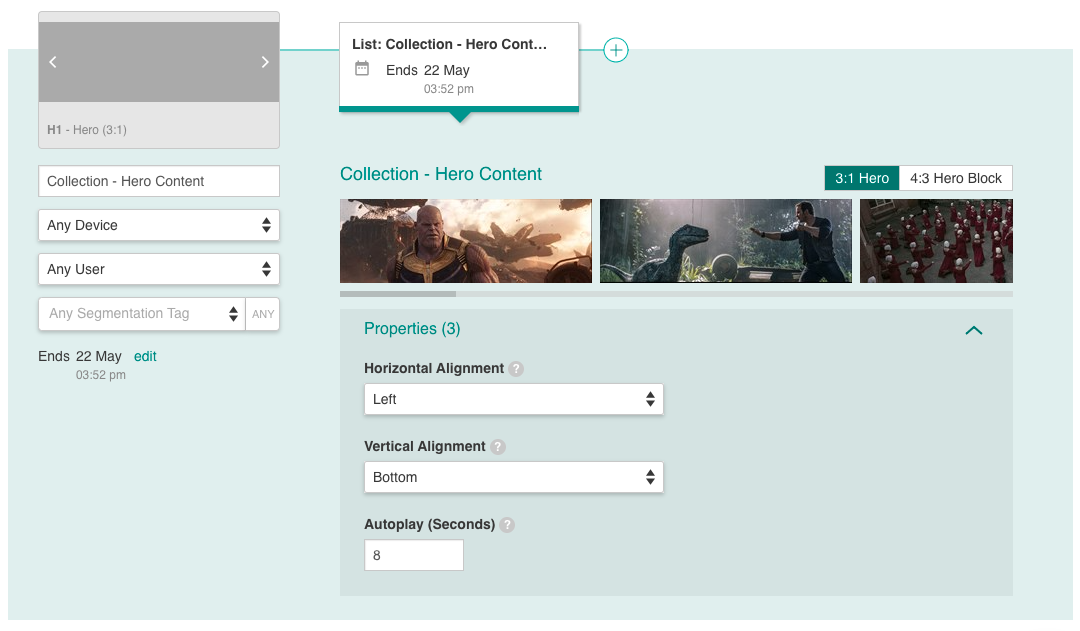Click the right arrow on hero preview
Screen dimensions: 1080x631
coord(265,62)
